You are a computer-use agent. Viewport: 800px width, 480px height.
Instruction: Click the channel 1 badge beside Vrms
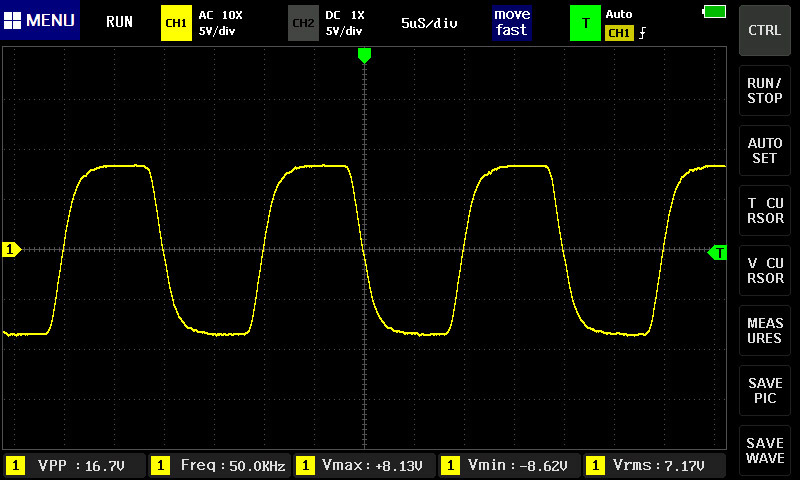pos(595,465)
